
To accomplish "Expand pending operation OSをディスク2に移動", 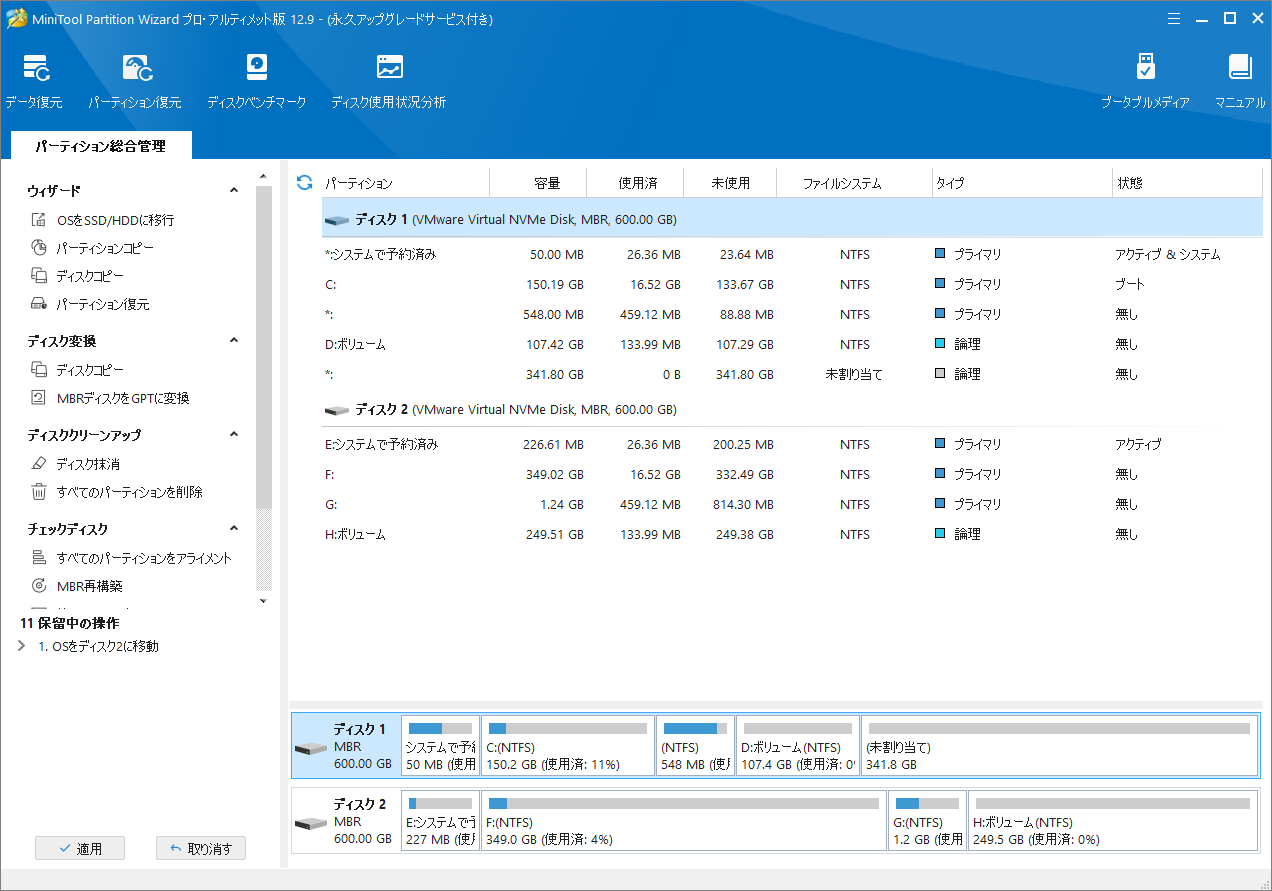I will [x=23, y=646].
